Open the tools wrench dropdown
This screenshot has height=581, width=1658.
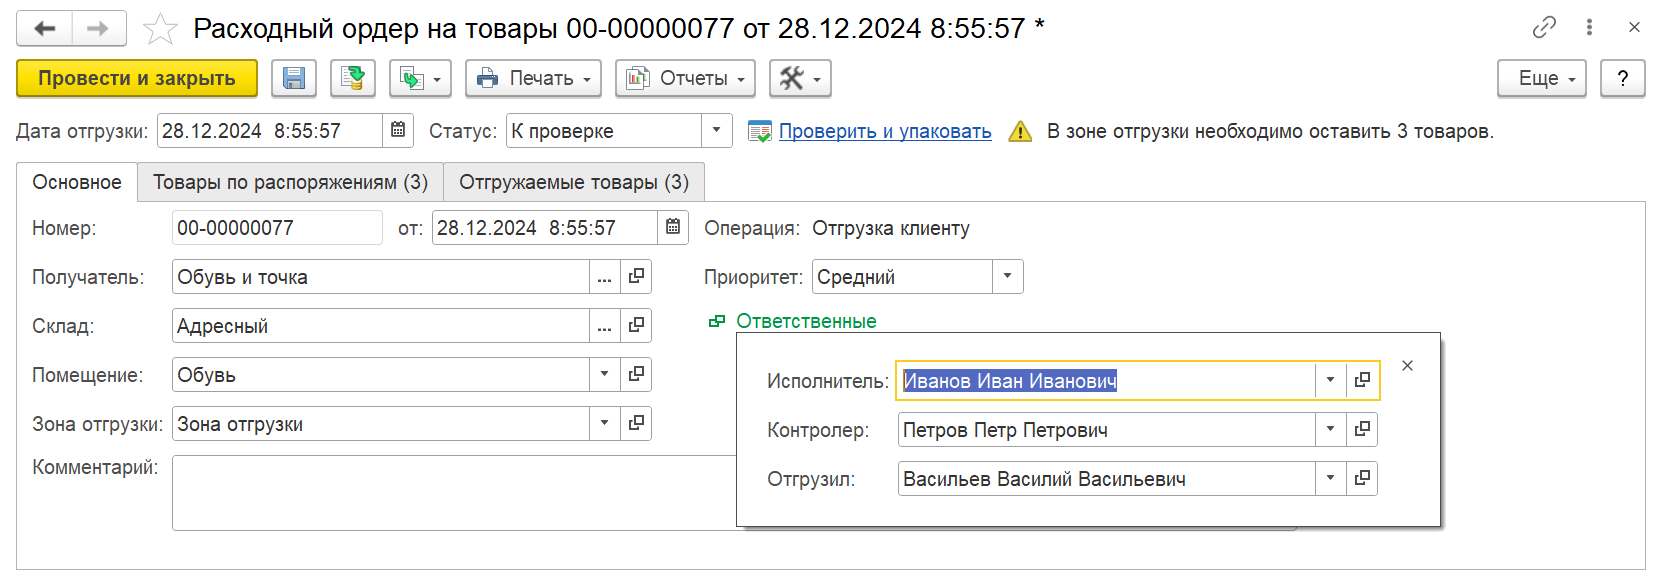tap(800, 78)
